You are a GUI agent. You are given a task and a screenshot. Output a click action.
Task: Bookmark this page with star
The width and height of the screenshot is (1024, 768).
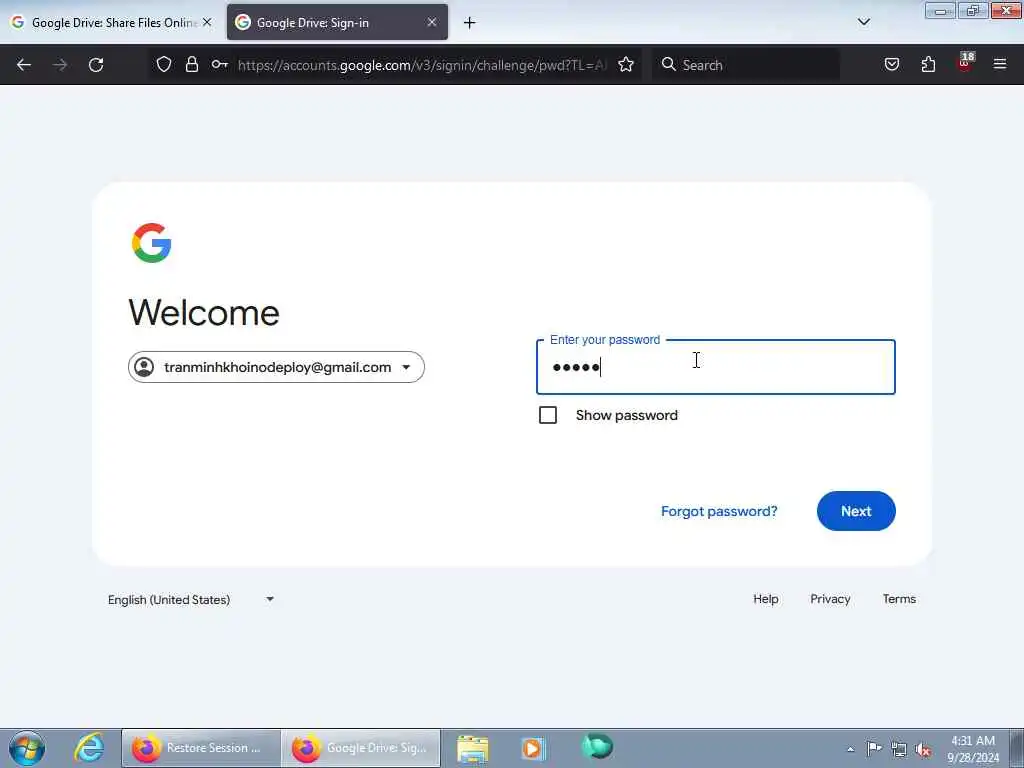(626, 64)
